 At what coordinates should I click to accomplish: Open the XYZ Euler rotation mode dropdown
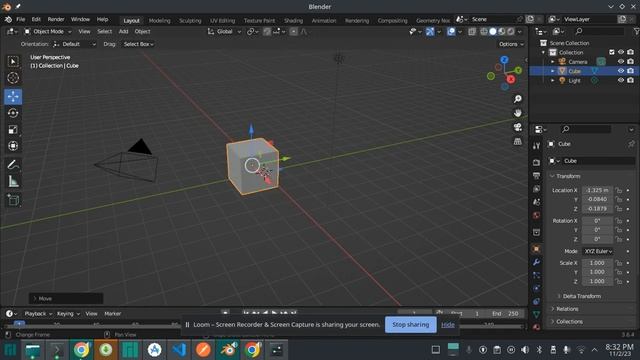tap(598, 251)
